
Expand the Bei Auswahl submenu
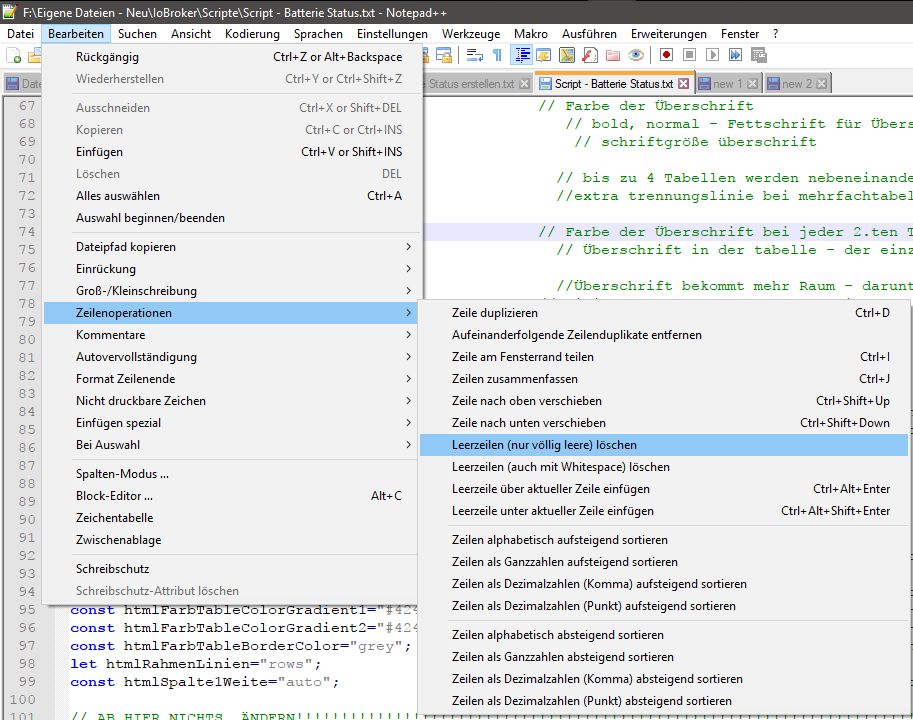tap(231, 445)
